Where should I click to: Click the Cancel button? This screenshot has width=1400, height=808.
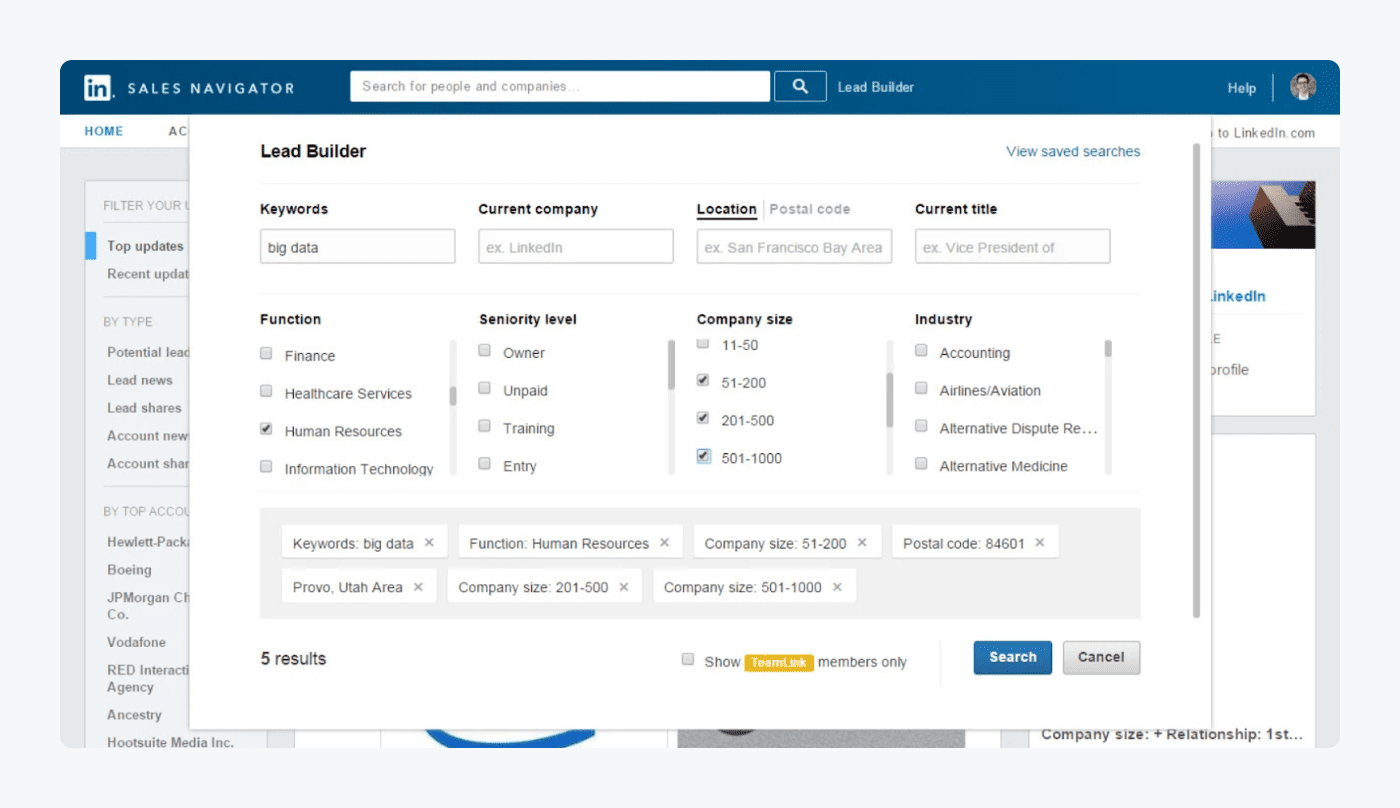1101,657
